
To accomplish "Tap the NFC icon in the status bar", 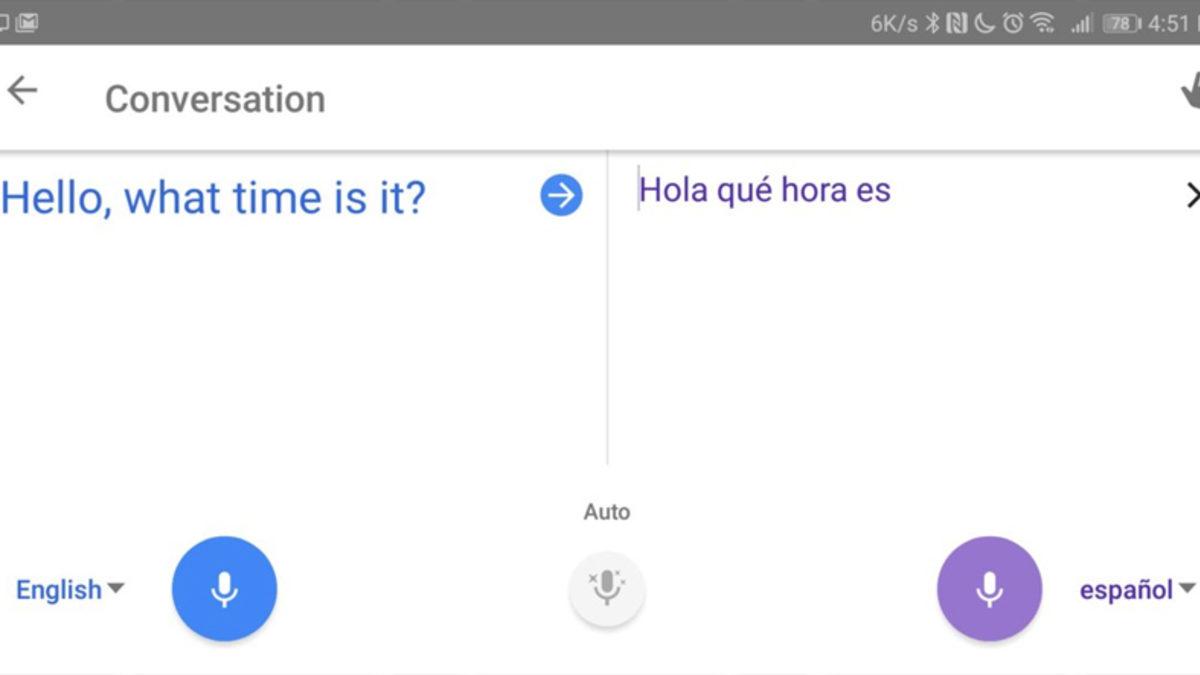I will tap(956, 22).
